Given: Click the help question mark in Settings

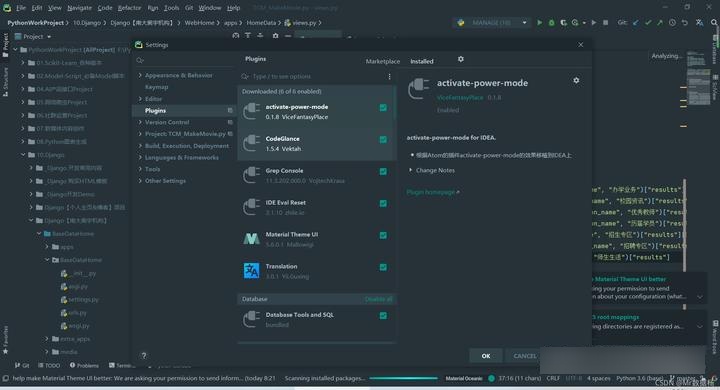Looking at the screenshot, I should coord(144,356).
